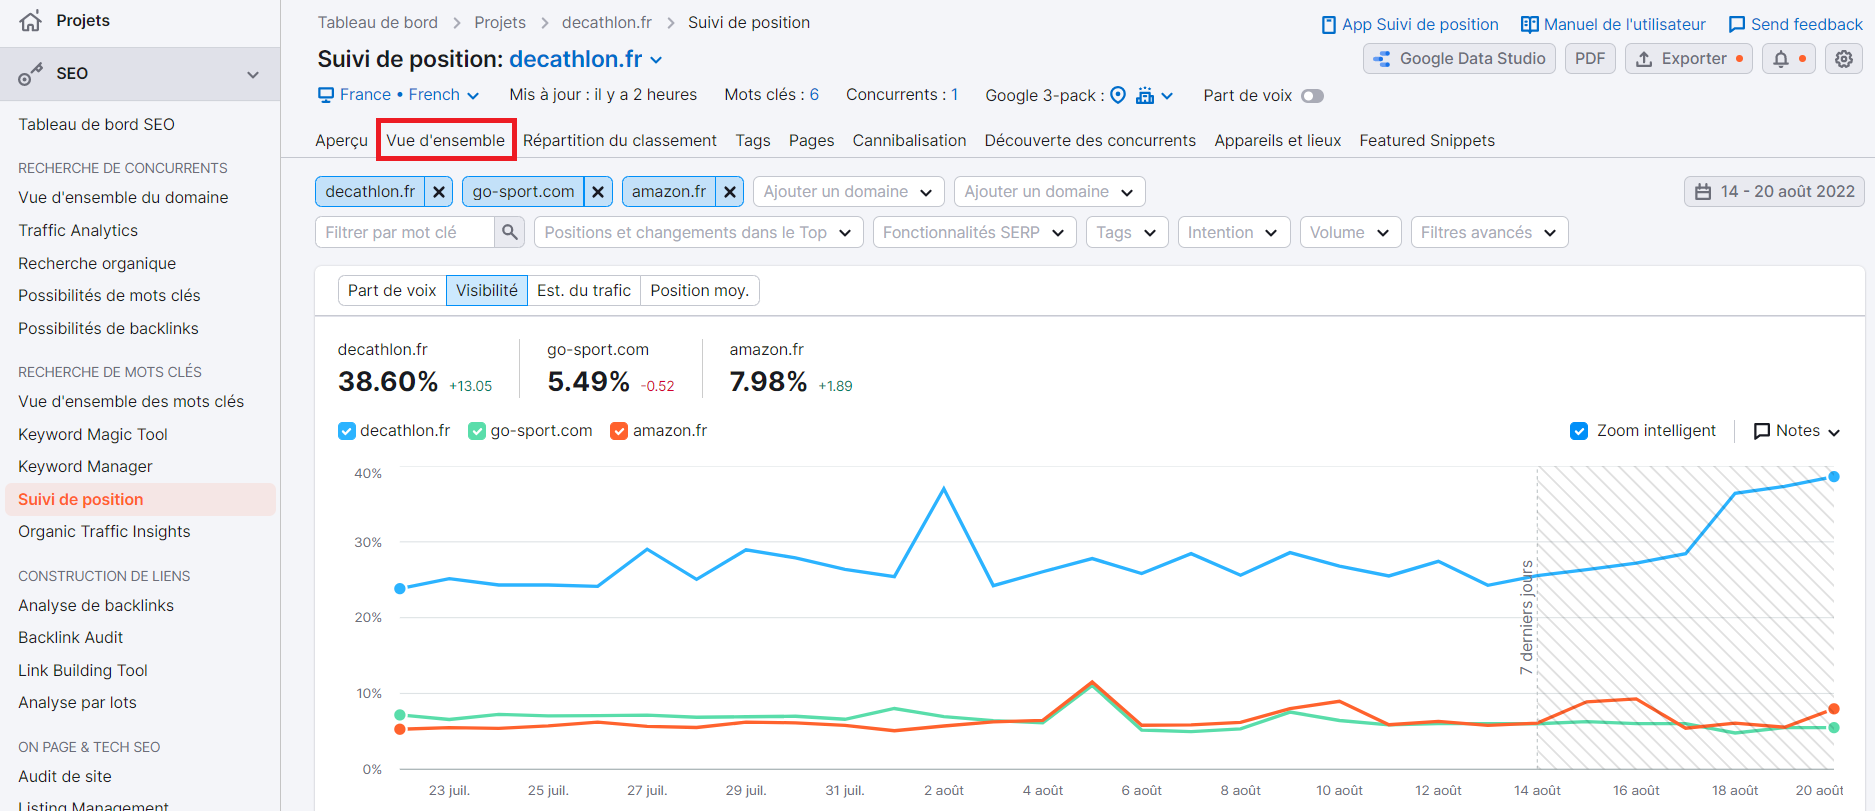Image resolution: width=1875 pixels, height=811 pixels.
Task: Select the Est. du trafic chart tab
Action: (584, 291)
